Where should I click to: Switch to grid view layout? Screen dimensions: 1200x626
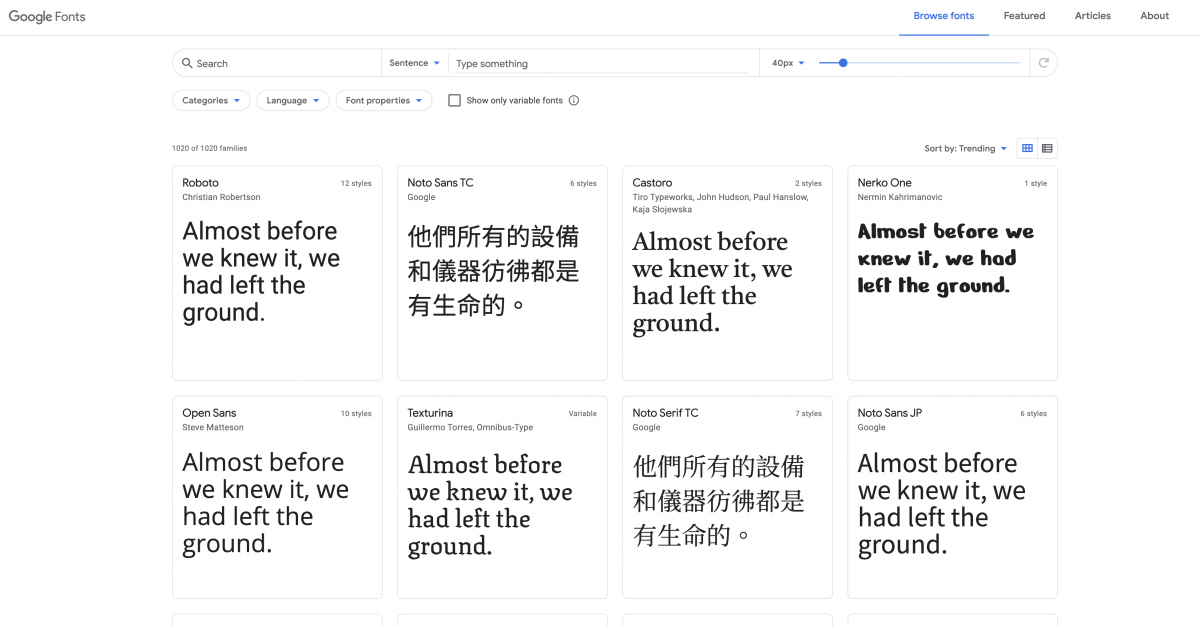point(1027,148)
